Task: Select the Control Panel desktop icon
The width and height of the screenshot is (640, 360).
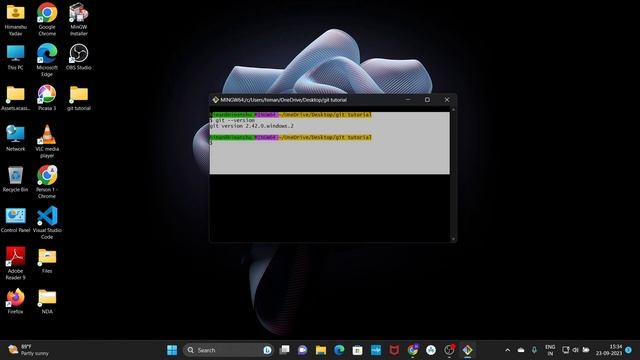Action: (x=16, y=220)
